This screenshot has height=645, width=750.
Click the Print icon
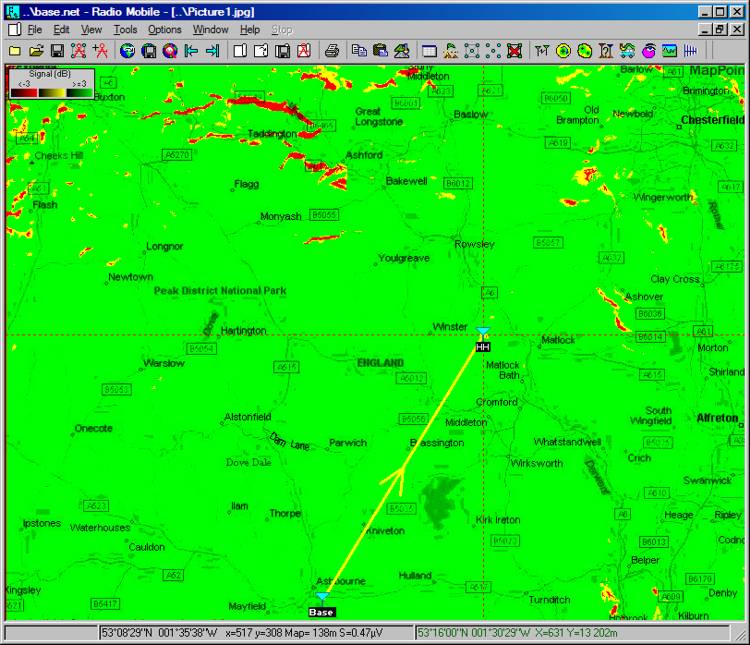pos(331,51)
